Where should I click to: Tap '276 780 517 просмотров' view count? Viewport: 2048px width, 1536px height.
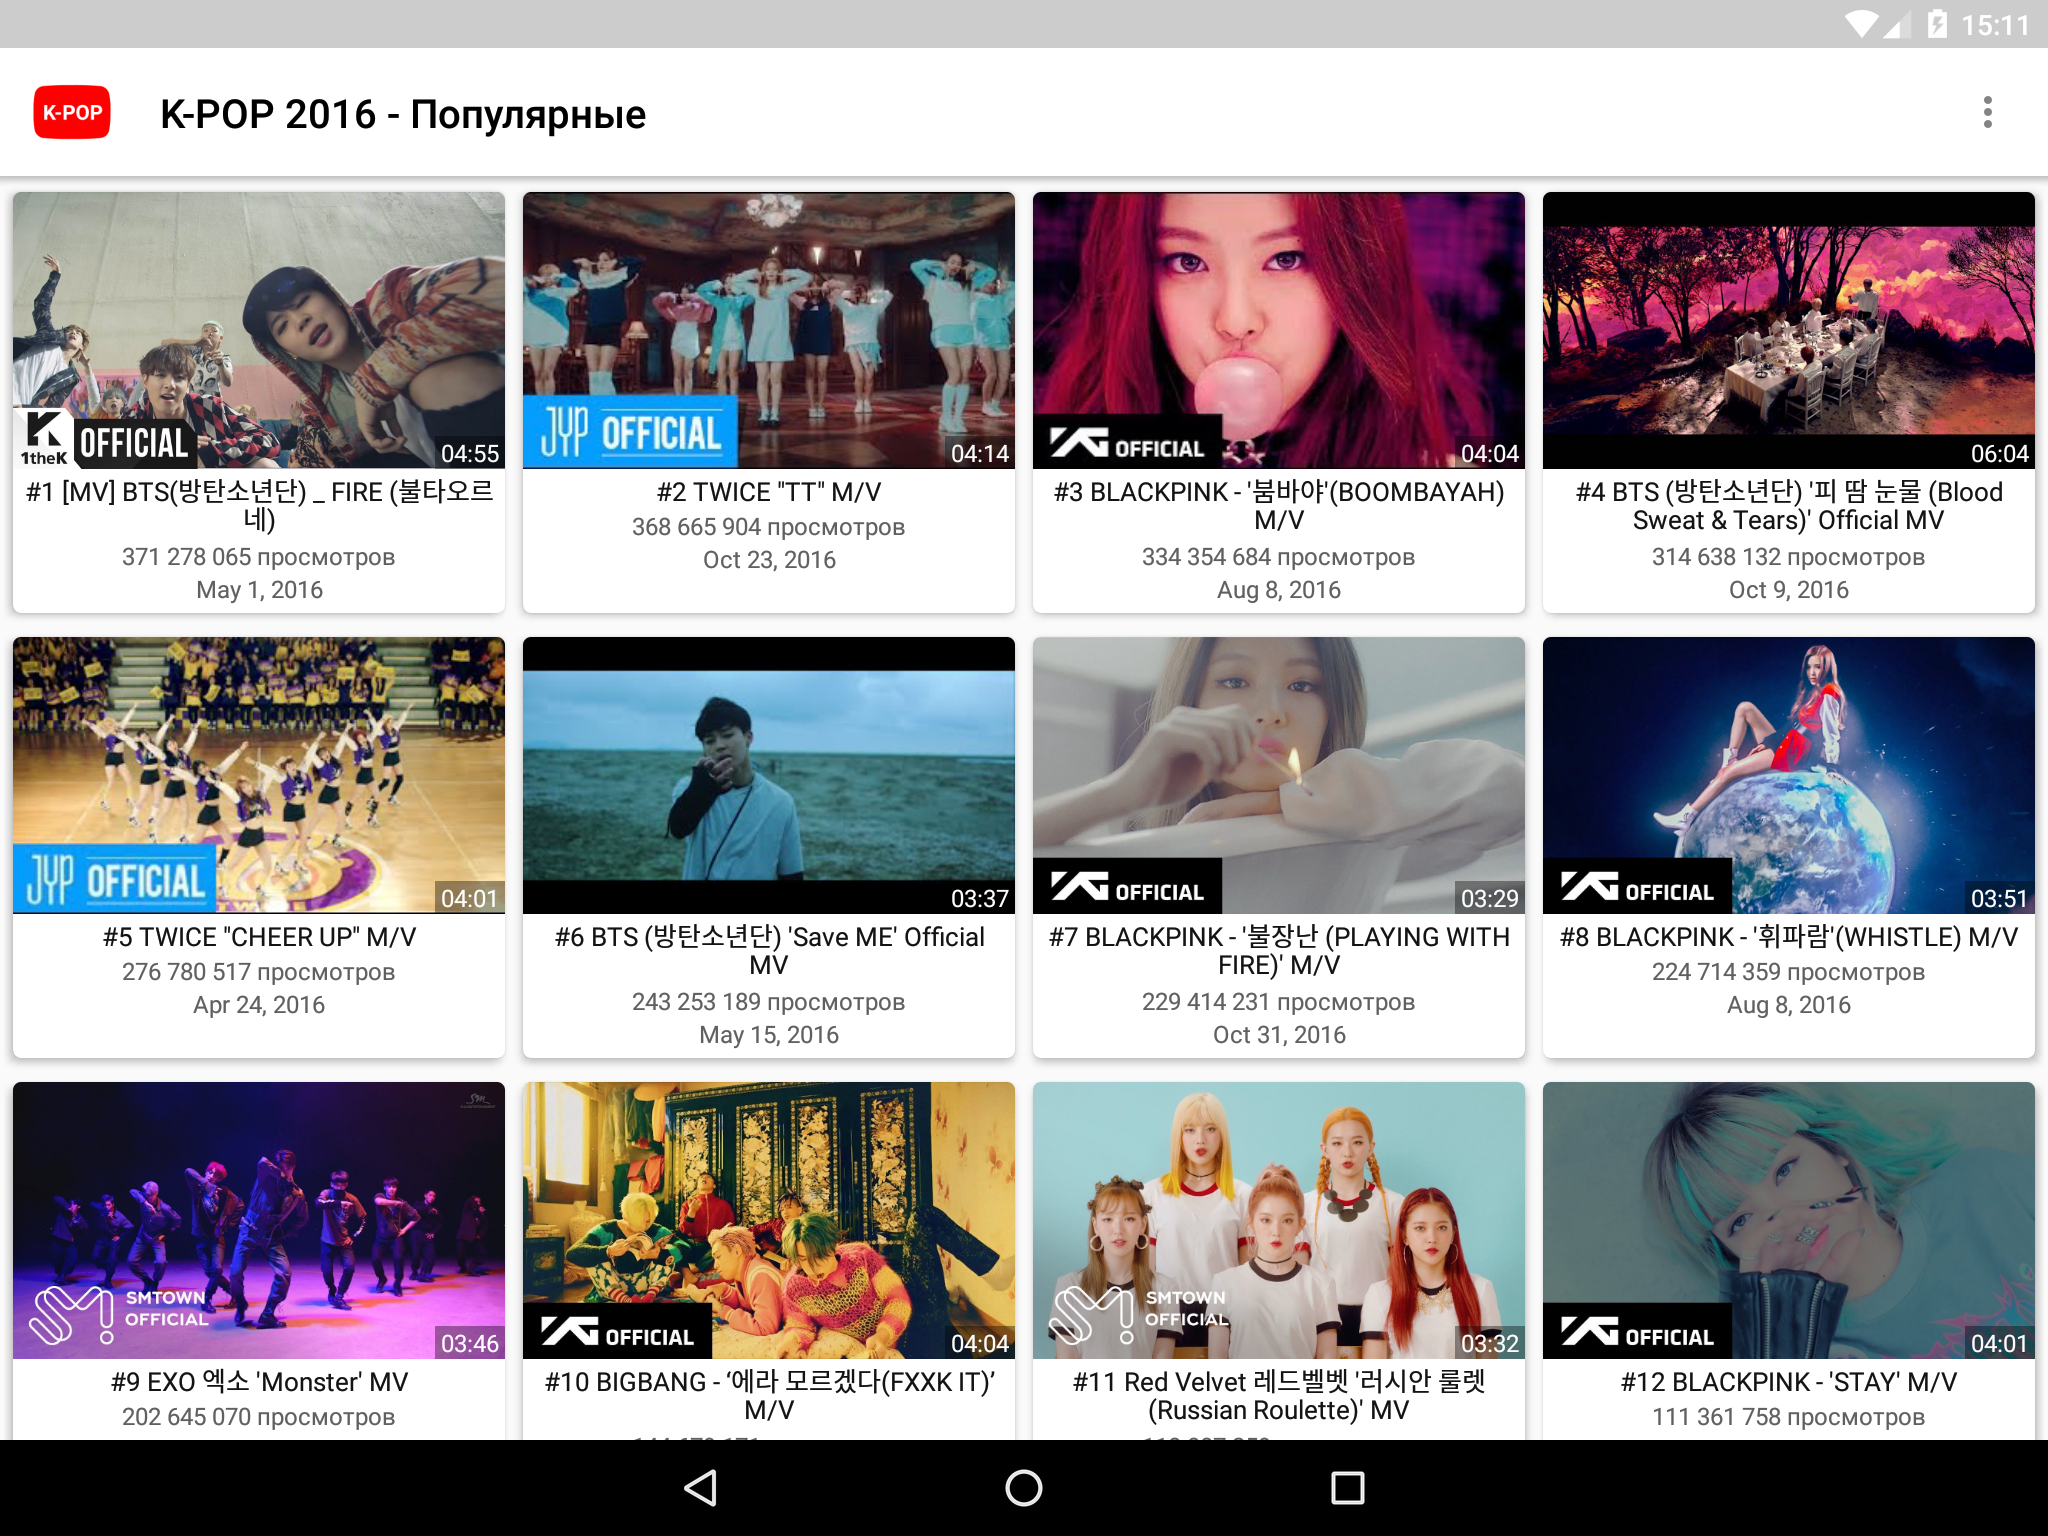[x=259, y=972]
